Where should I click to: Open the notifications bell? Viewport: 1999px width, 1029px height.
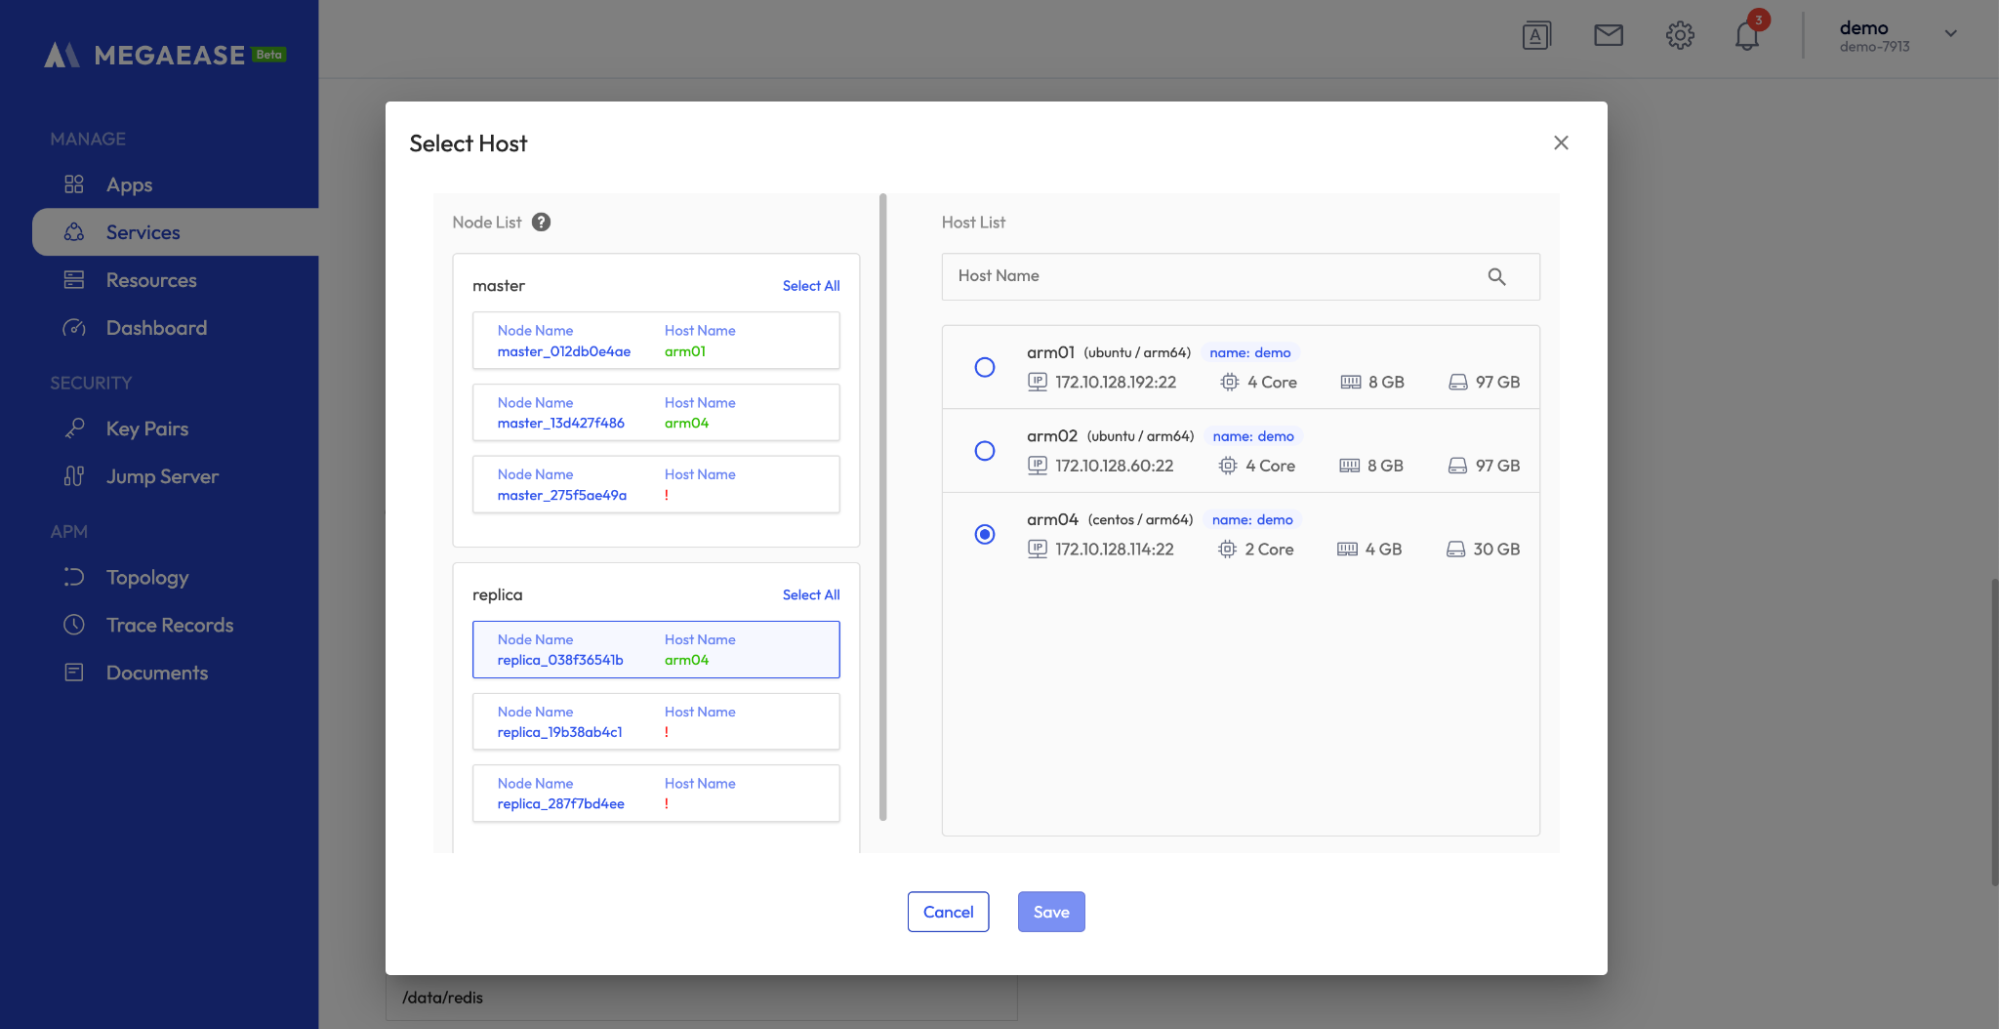1747,35
